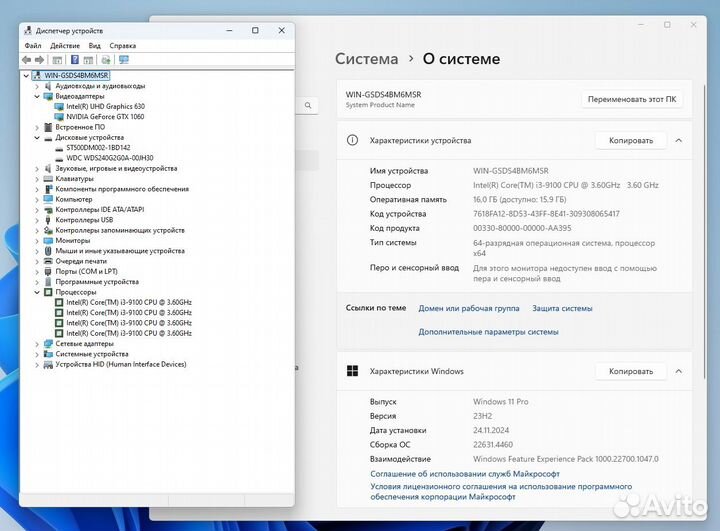Click Переименовать этот ПК button
This screenshot has height=531, width=720.
[x=632, y=99]
